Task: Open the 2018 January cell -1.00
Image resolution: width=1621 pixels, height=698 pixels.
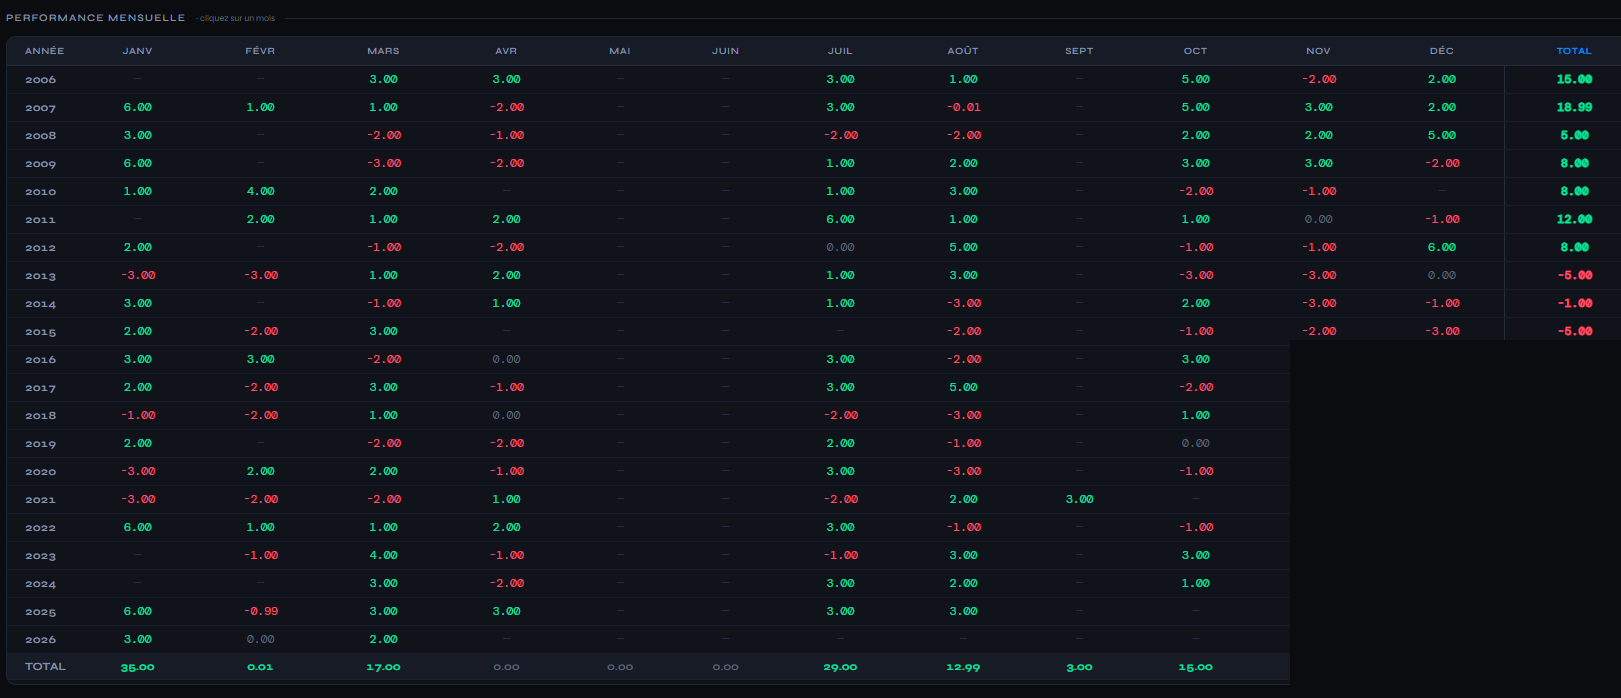Action: pos(137,415)
